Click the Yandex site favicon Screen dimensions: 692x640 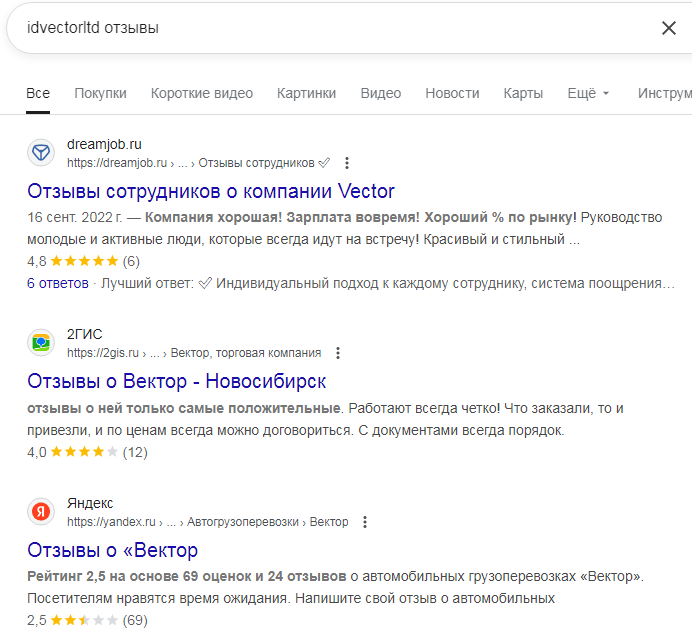coord(41,512)
